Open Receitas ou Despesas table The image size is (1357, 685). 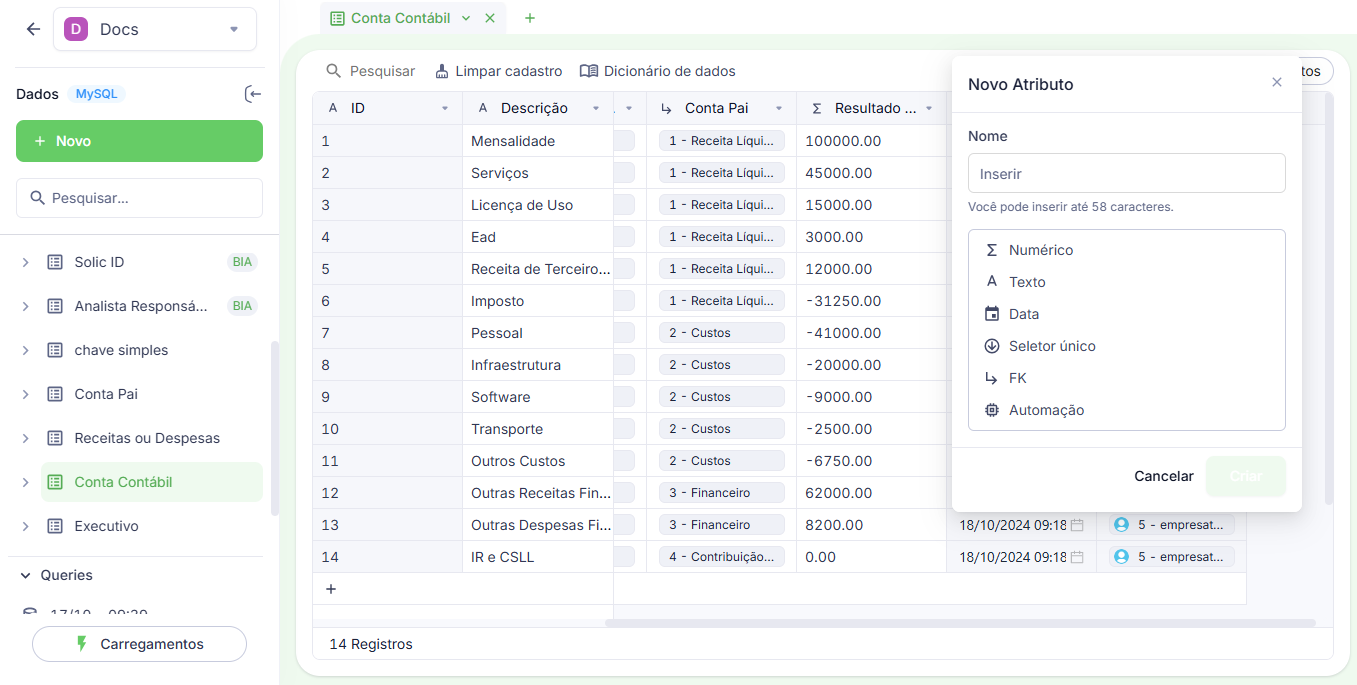(147, 438)
